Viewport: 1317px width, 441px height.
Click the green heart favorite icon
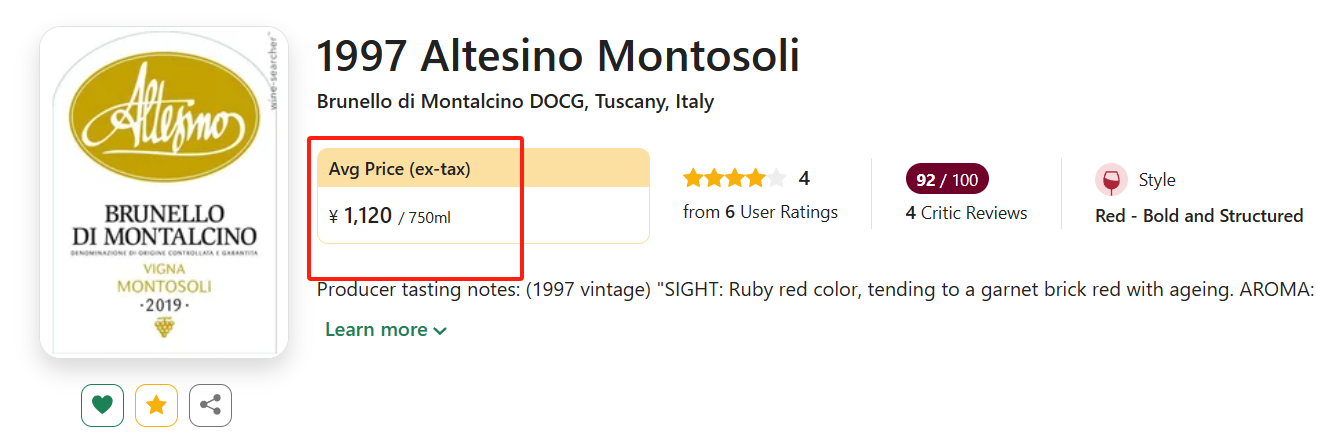click(x=102, y=405)
